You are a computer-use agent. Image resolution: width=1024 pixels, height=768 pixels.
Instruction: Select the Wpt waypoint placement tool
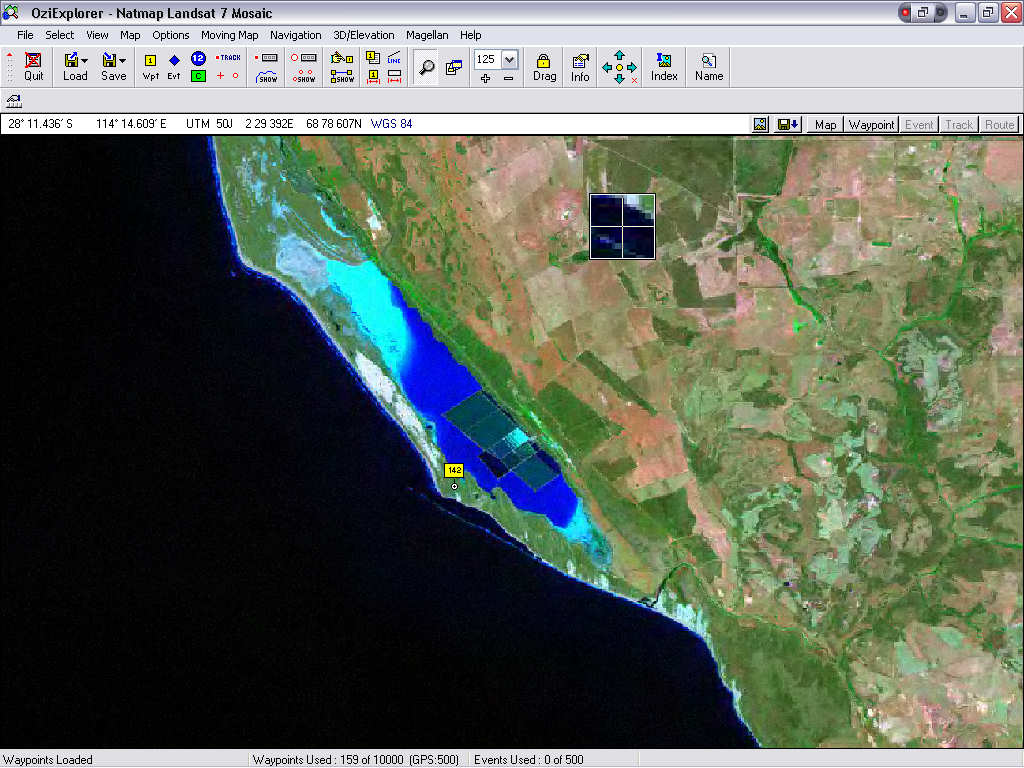coord(151,61)
